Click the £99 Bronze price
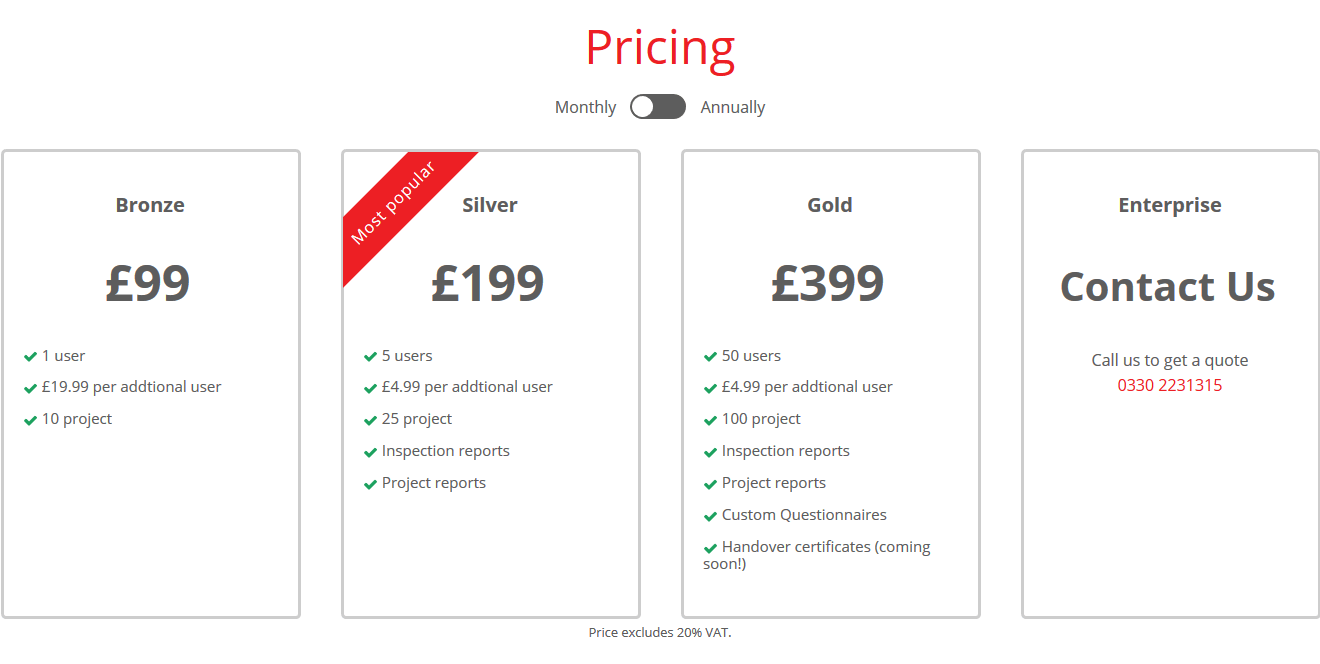 (148, 284)
